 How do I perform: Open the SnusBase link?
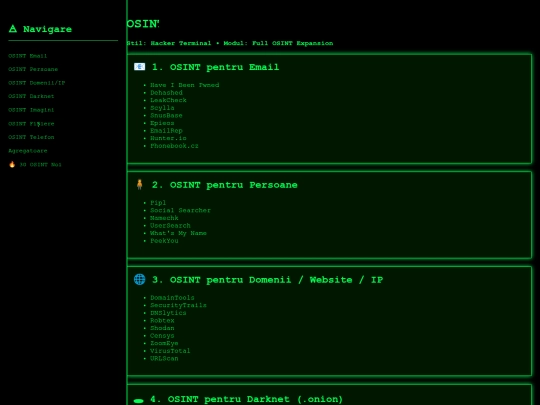click(166, 115)
